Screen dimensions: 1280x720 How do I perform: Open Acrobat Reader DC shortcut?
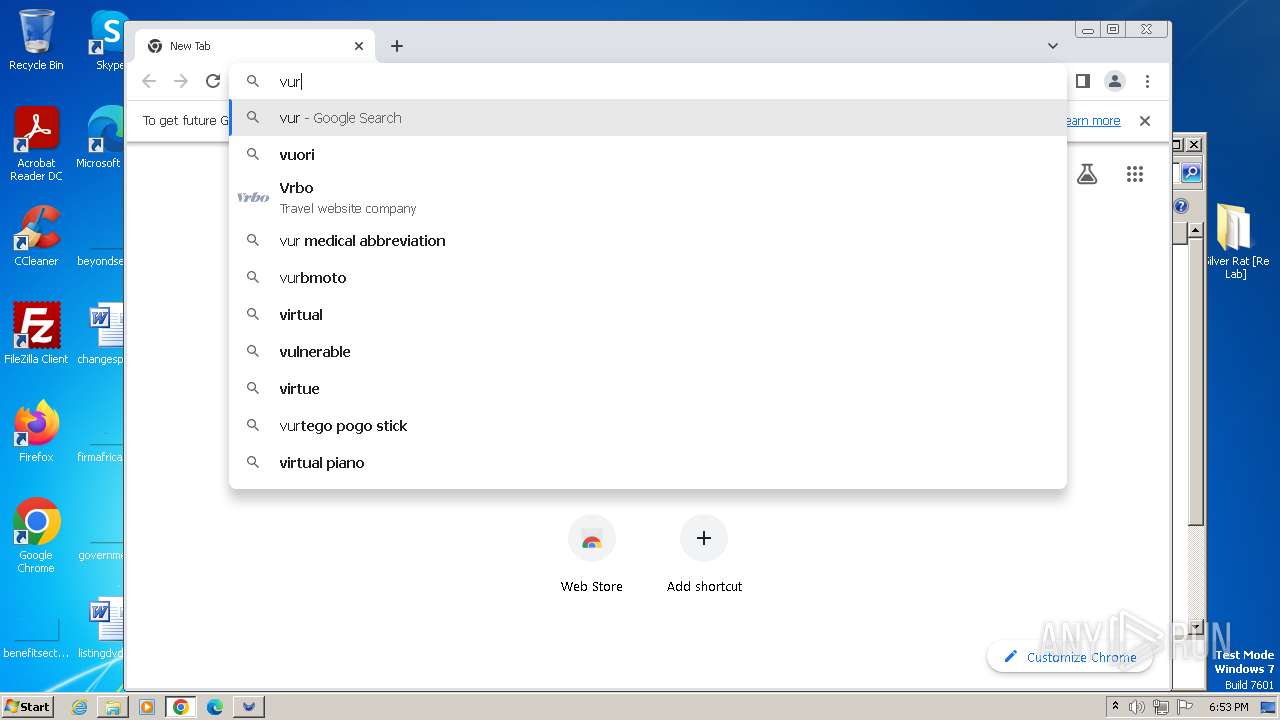36,144
